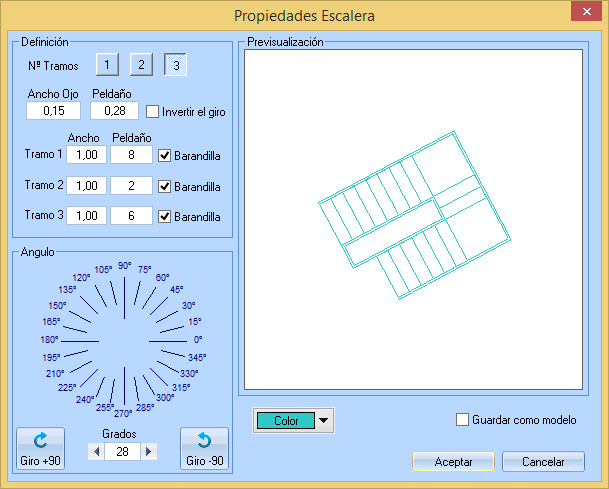Image resolution: width=609 pixels, height=489 pixels.
Task: Enable Guardar como modelo checkbox
Action: (x=462, y=420)
